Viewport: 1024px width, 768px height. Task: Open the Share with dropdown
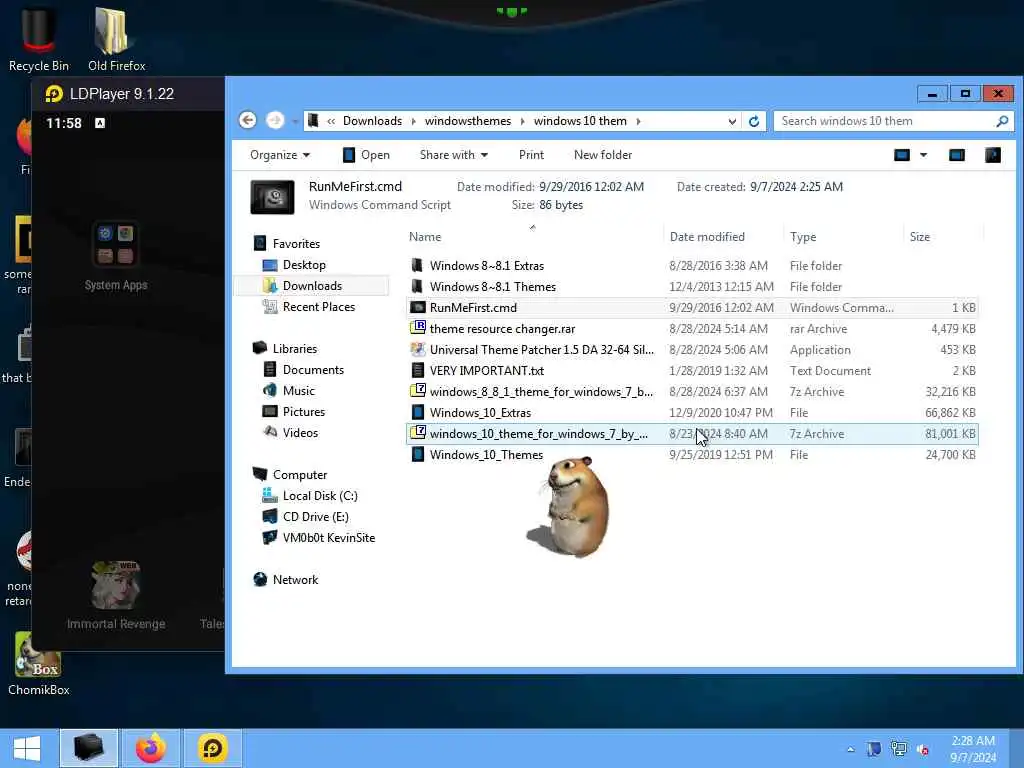pyautogui.click(x=454, y=155)
